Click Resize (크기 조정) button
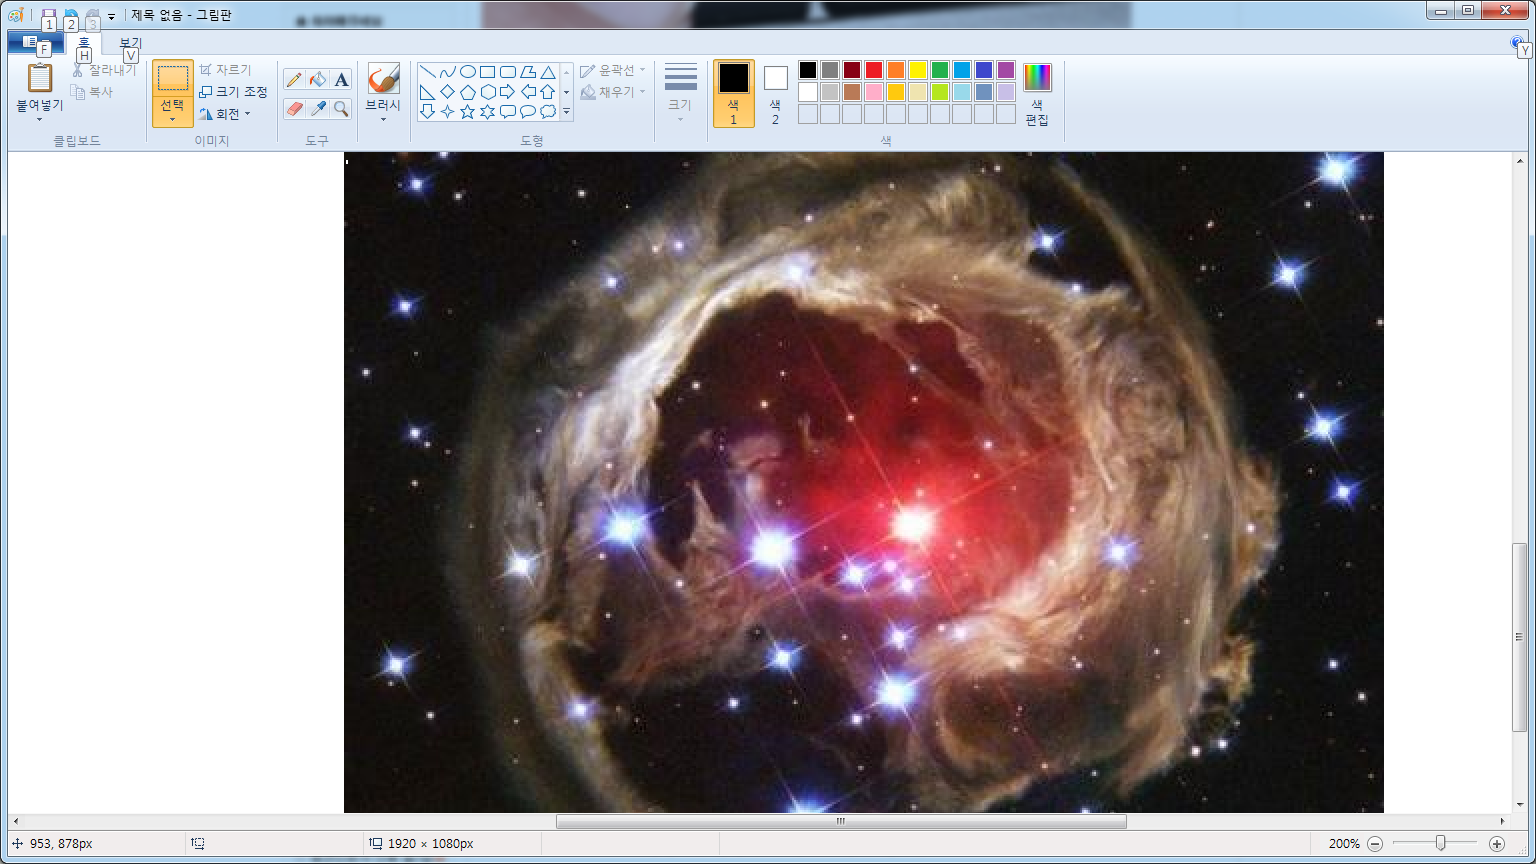The width and height of the screenshot is (1536, 864). (233, 92)
